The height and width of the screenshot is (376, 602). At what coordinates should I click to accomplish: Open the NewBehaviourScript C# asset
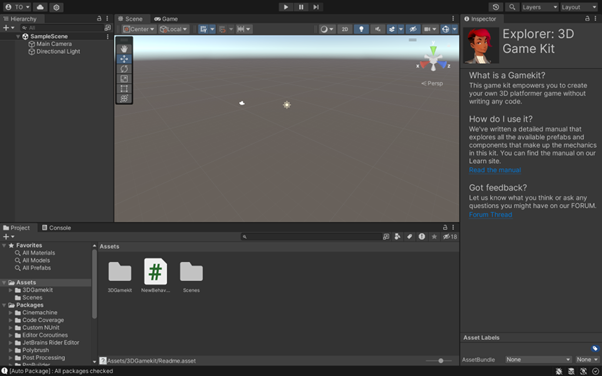[155, 275]
